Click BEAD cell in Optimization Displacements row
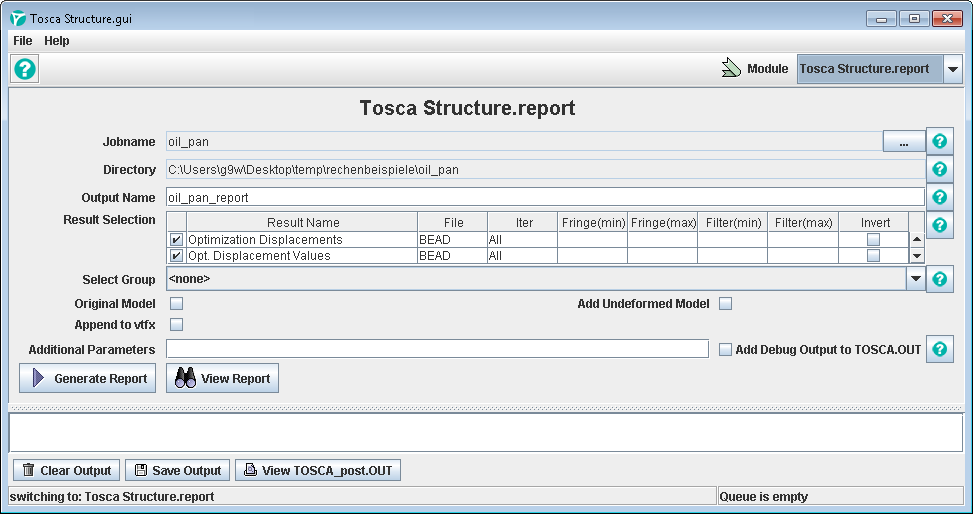Screen dimensions: 973x514 pos(453,240)
